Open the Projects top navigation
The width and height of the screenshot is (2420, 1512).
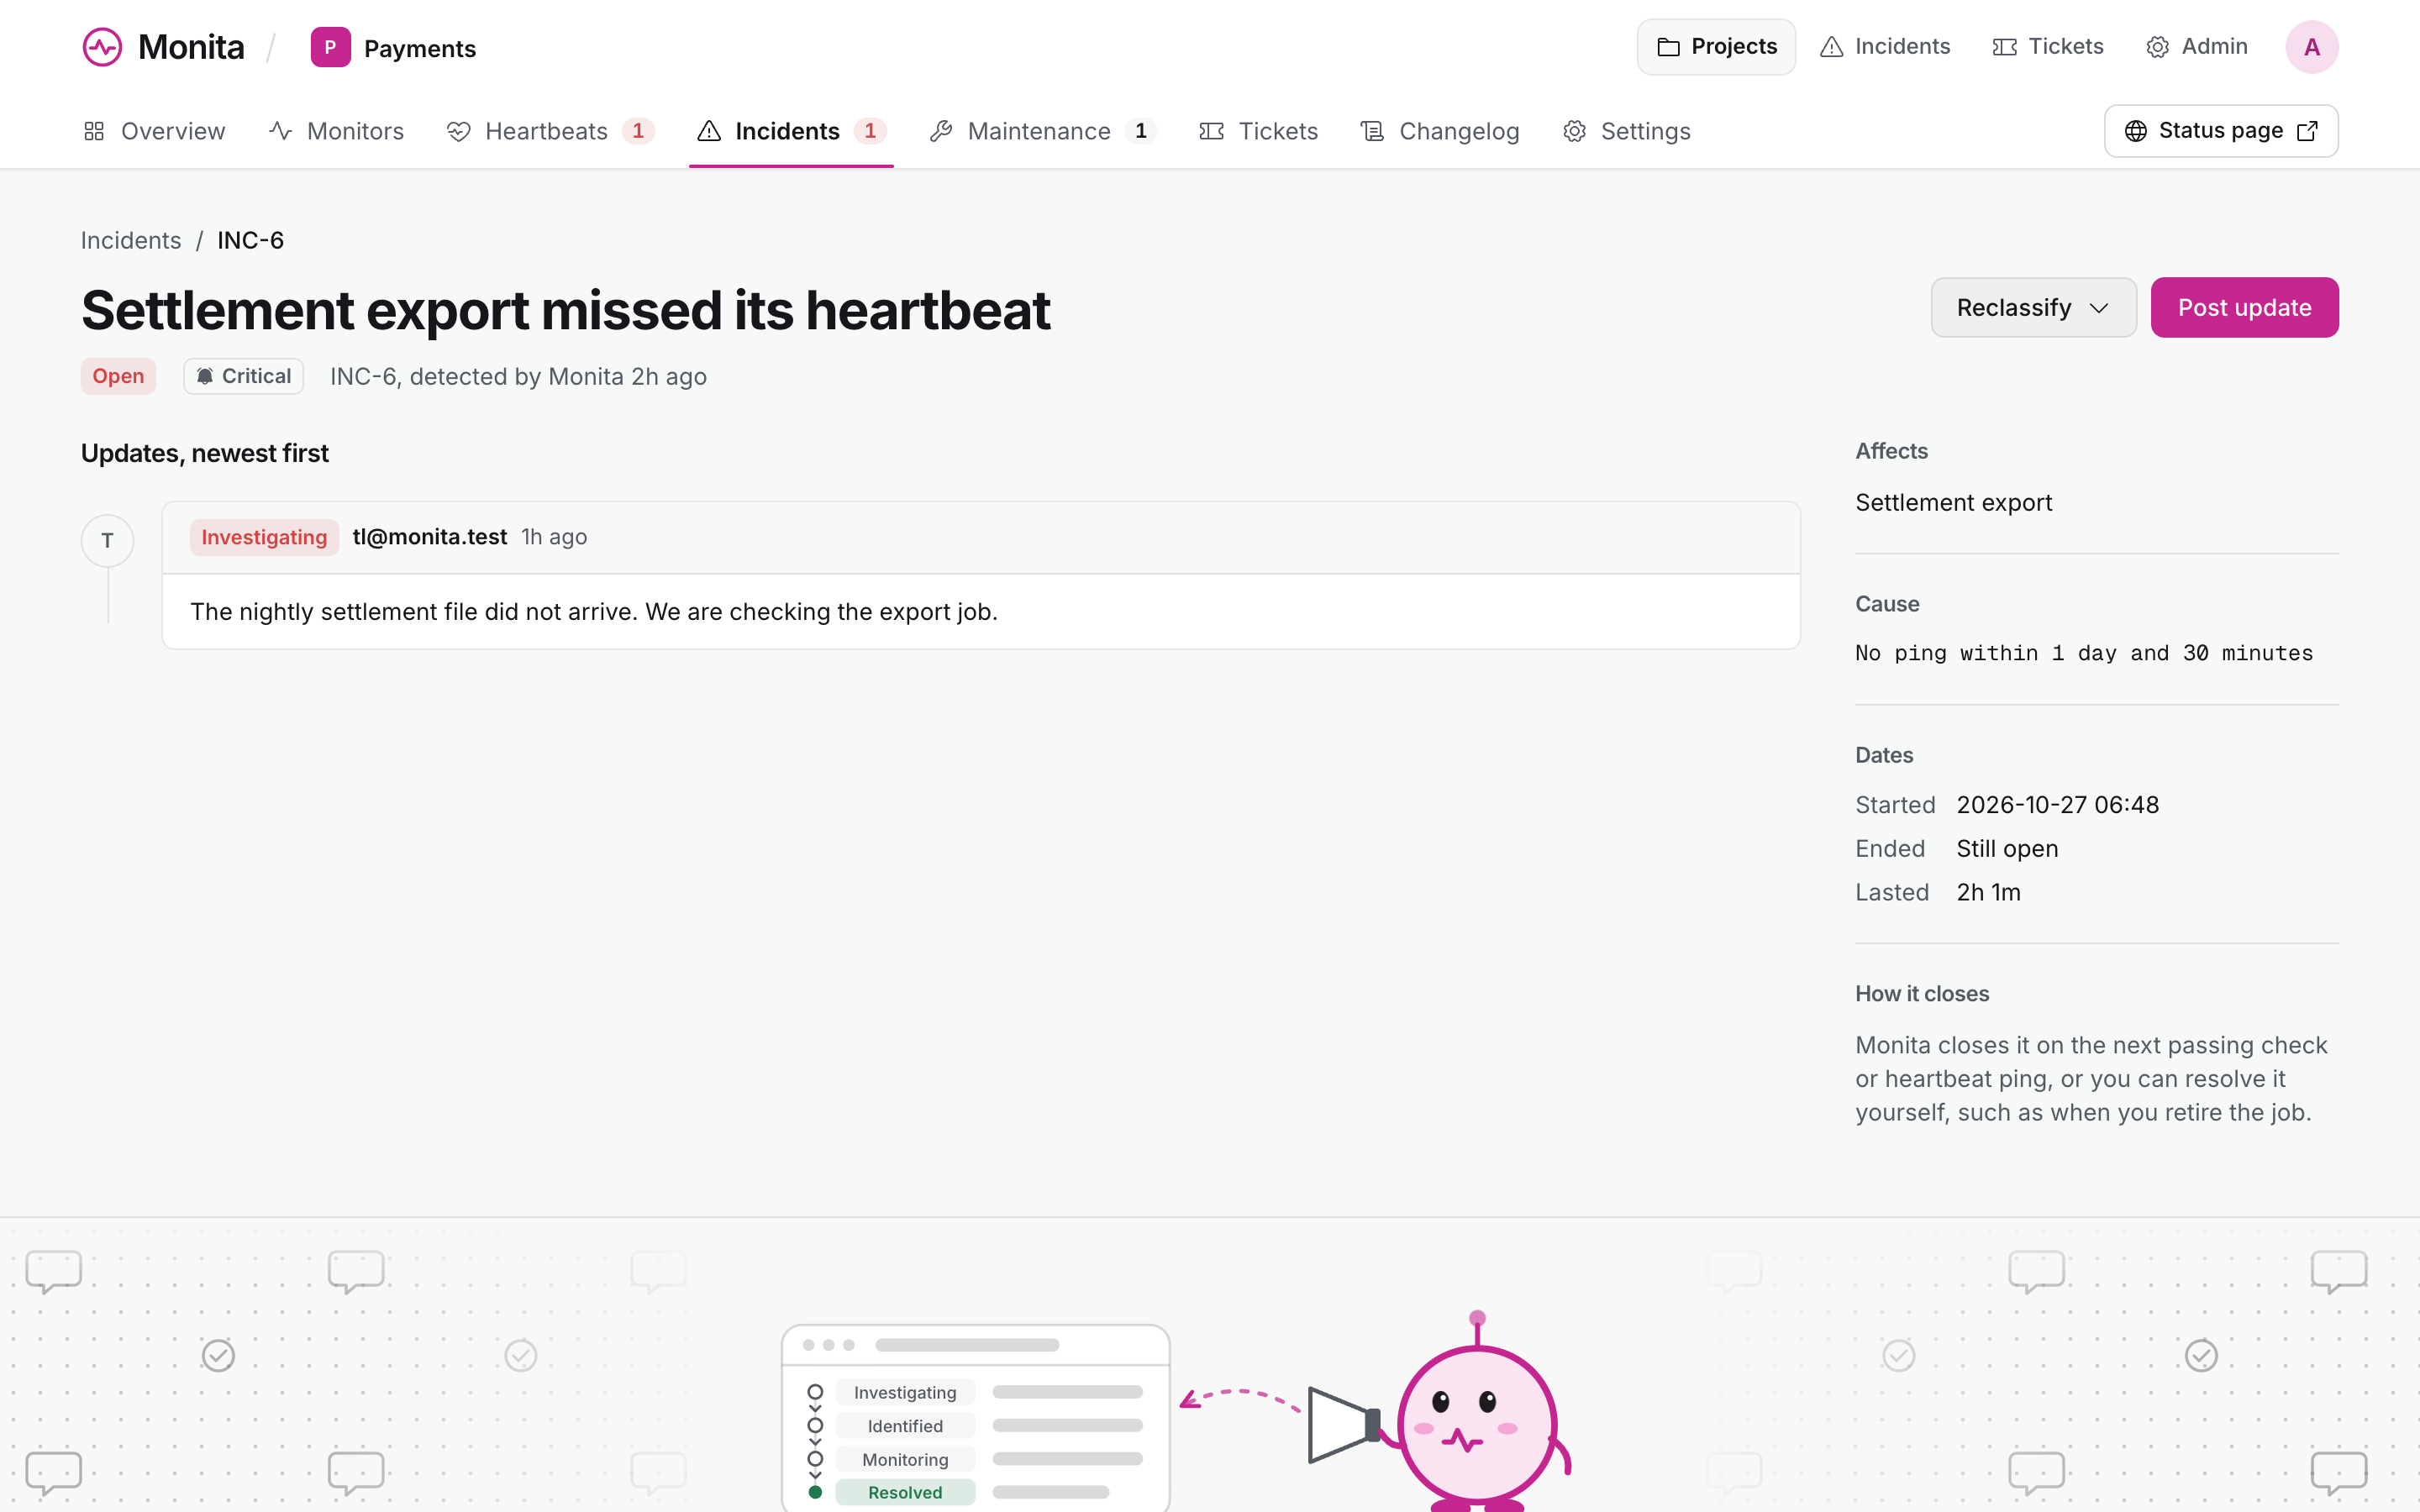pyautogui.click(x=1716, y=47)
